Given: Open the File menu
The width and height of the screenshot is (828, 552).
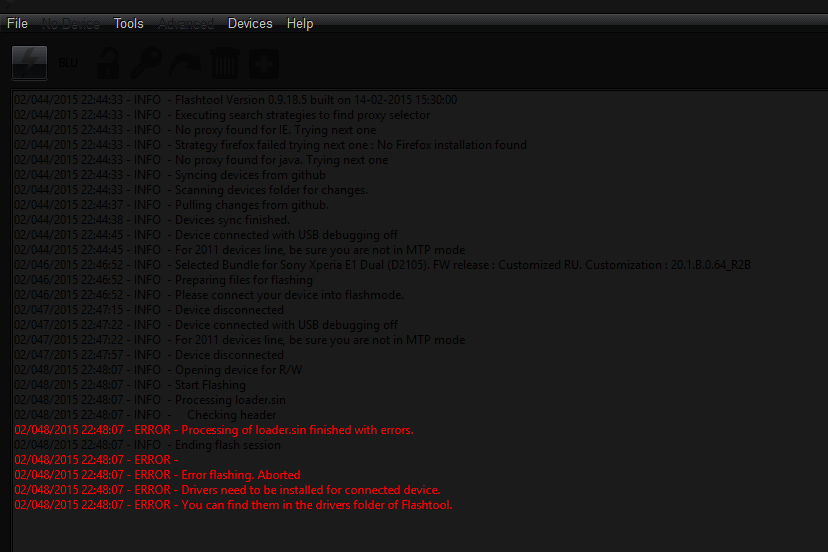Looking at the screenshot, I should [x=17, y=24].
